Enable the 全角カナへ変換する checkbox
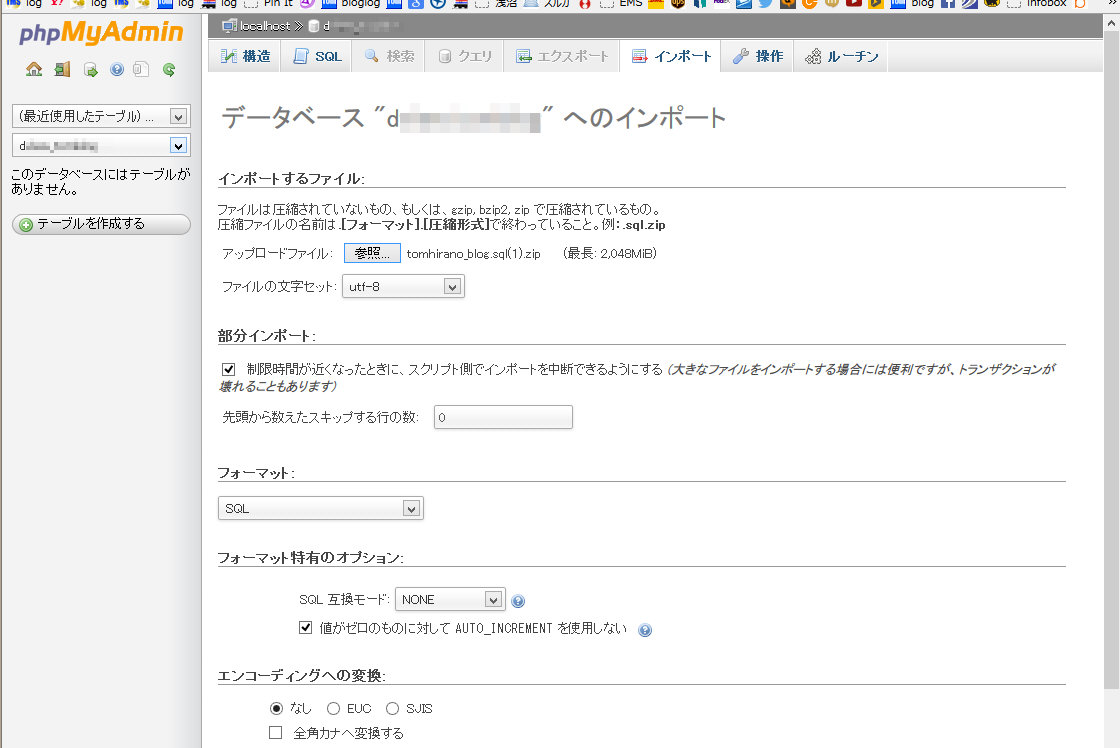1120x748 pixels. pos(276,733)
